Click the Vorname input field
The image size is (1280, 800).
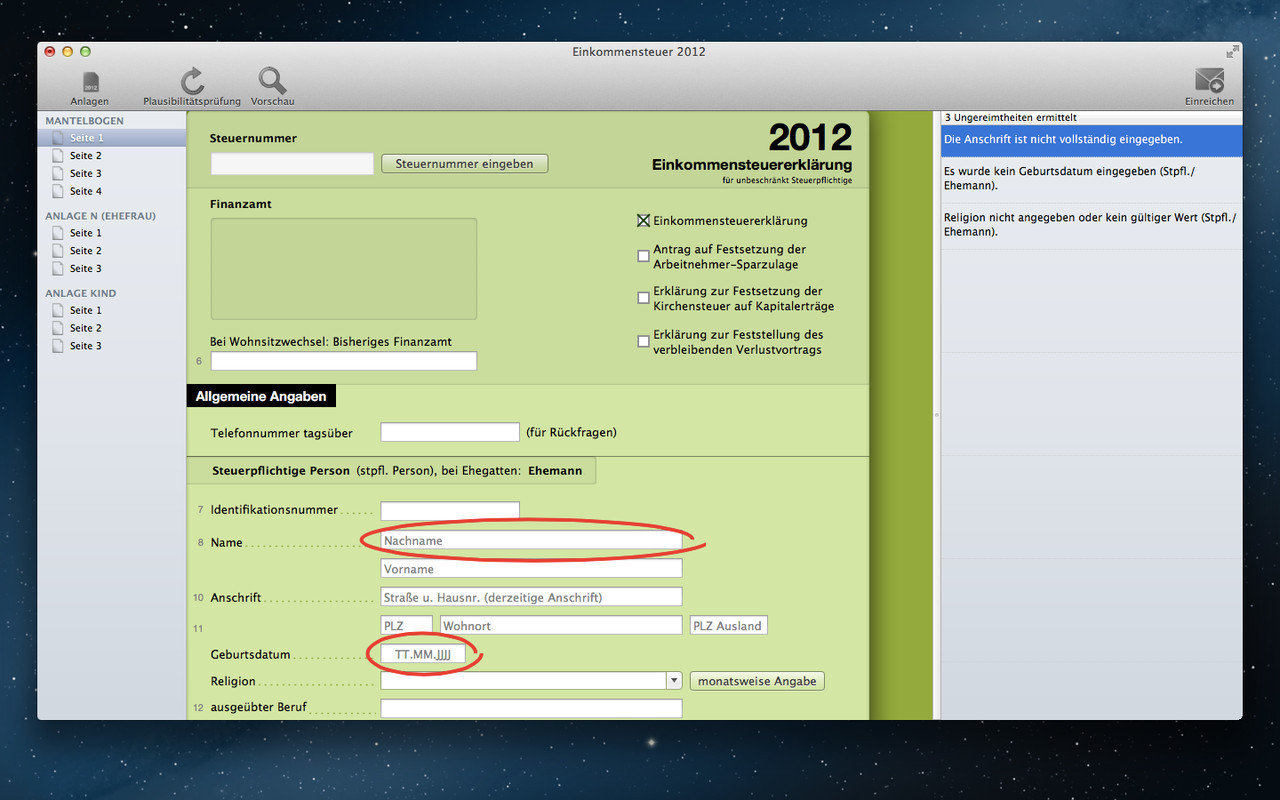coord(531,568)
